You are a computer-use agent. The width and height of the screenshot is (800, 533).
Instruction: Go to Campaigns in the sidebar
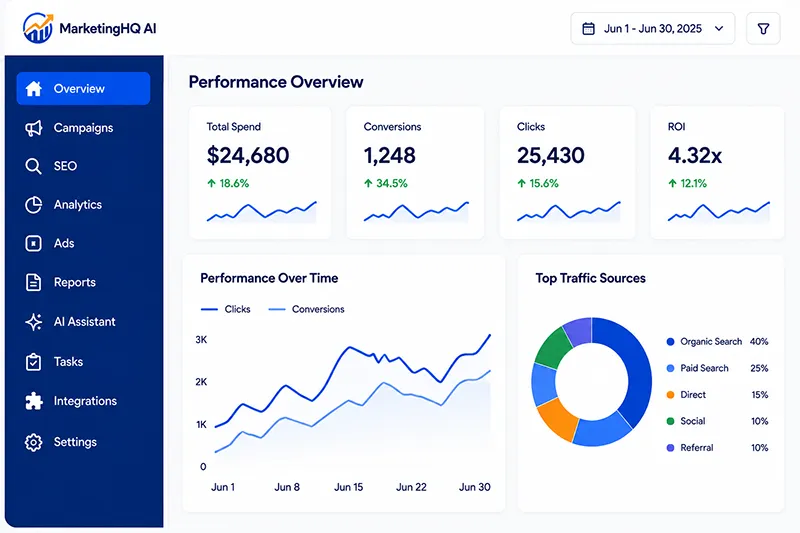pyautogui.click(x=83, y=128)
